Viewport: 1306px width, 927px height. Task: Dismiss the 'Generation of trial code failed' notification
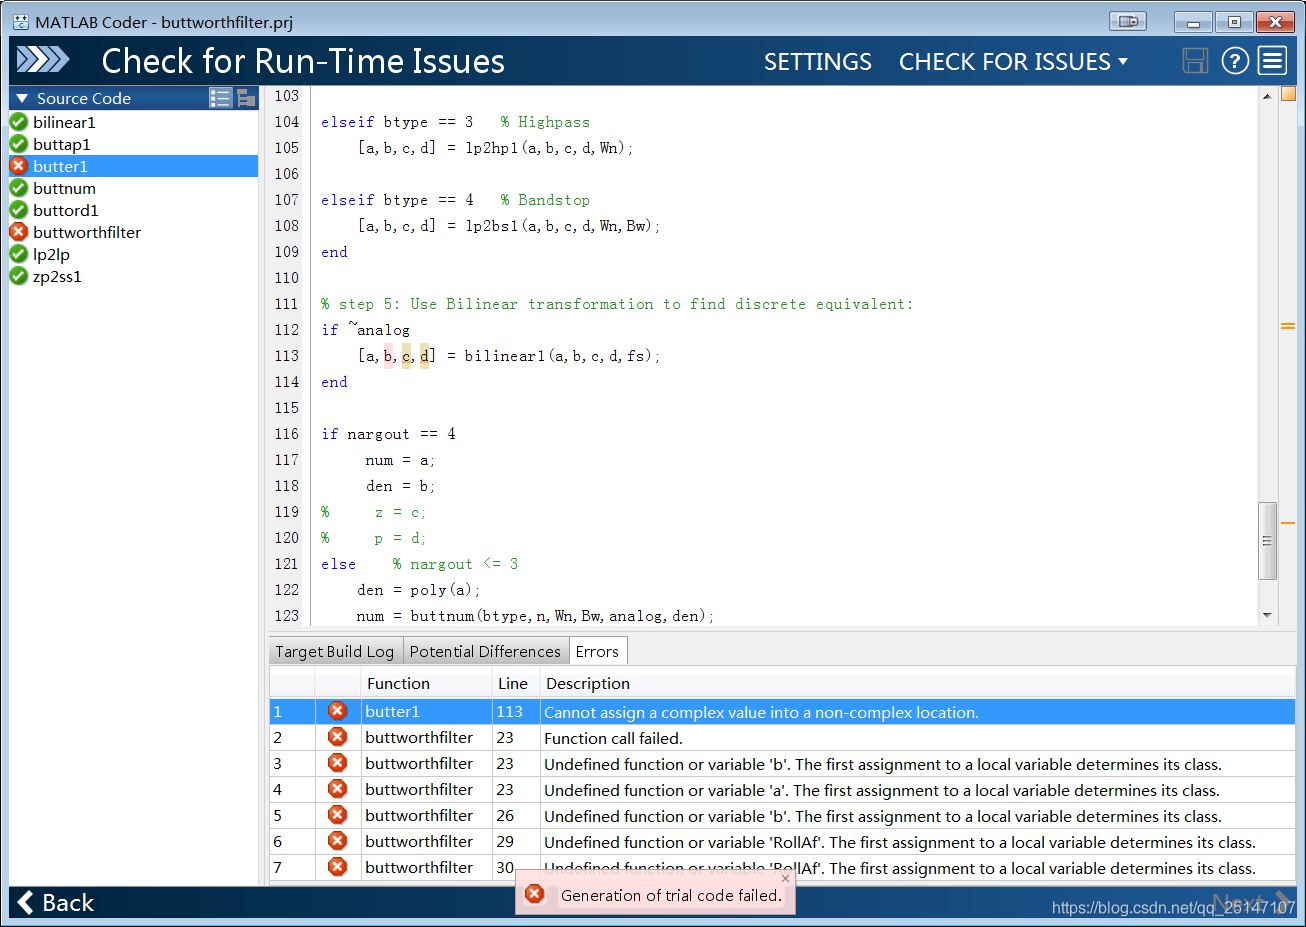click(785, 879)
